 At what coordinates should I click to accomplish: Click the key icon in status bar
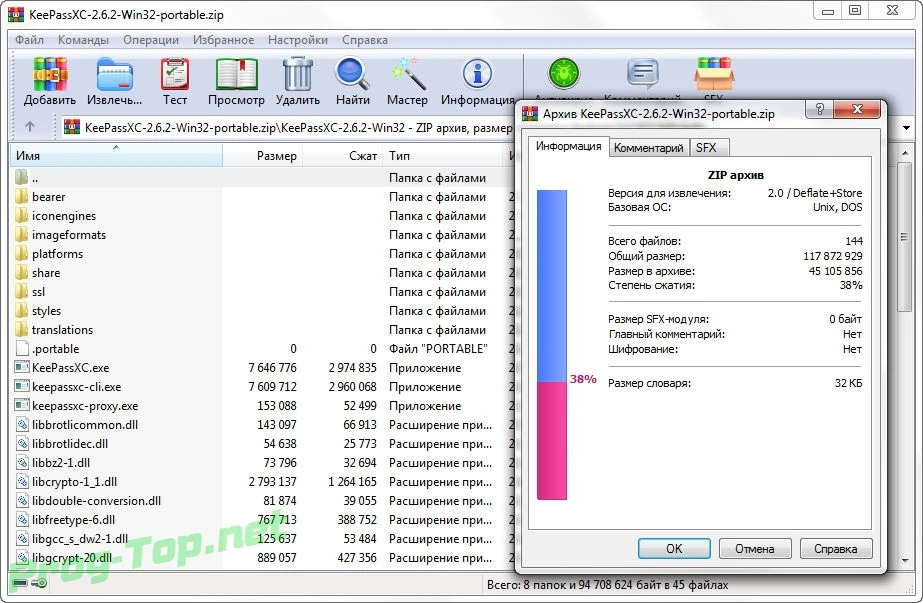[39, 583]
